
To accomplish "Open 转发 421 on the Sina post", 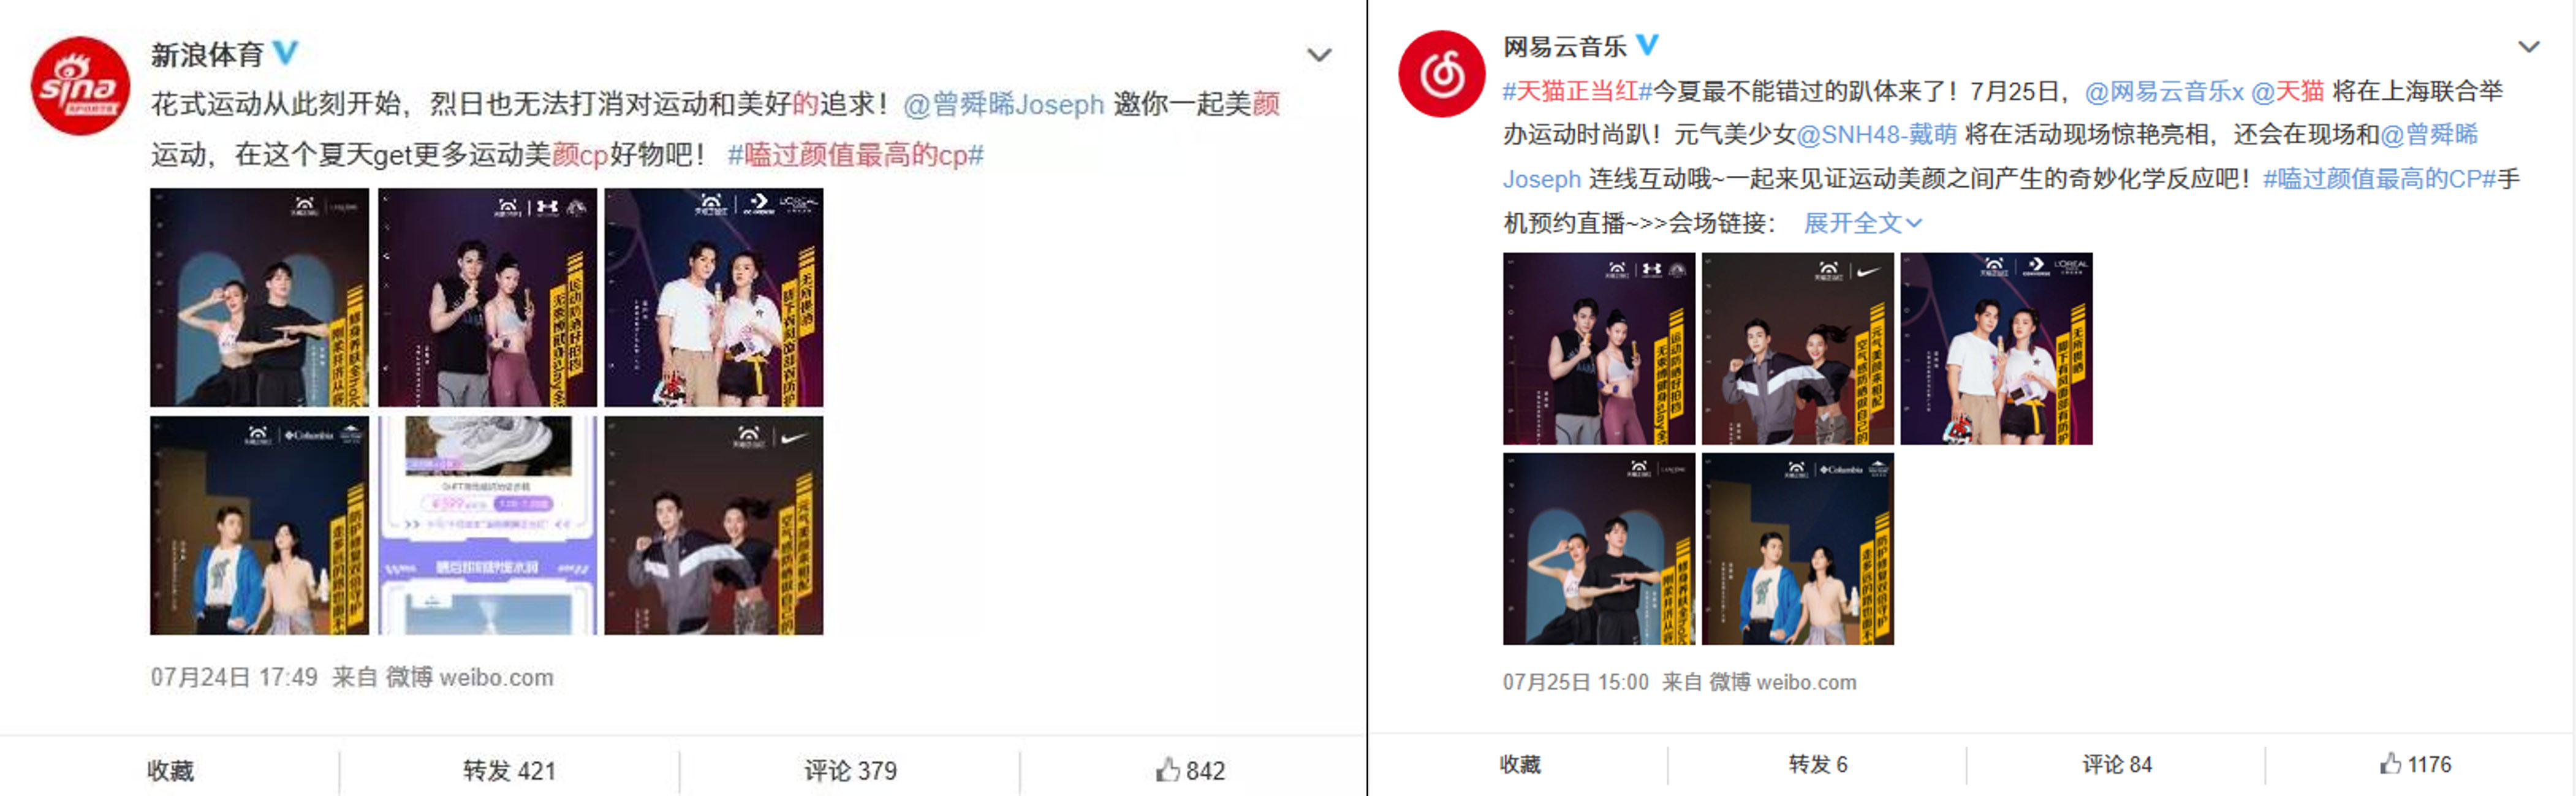I will tap(509, 770).
